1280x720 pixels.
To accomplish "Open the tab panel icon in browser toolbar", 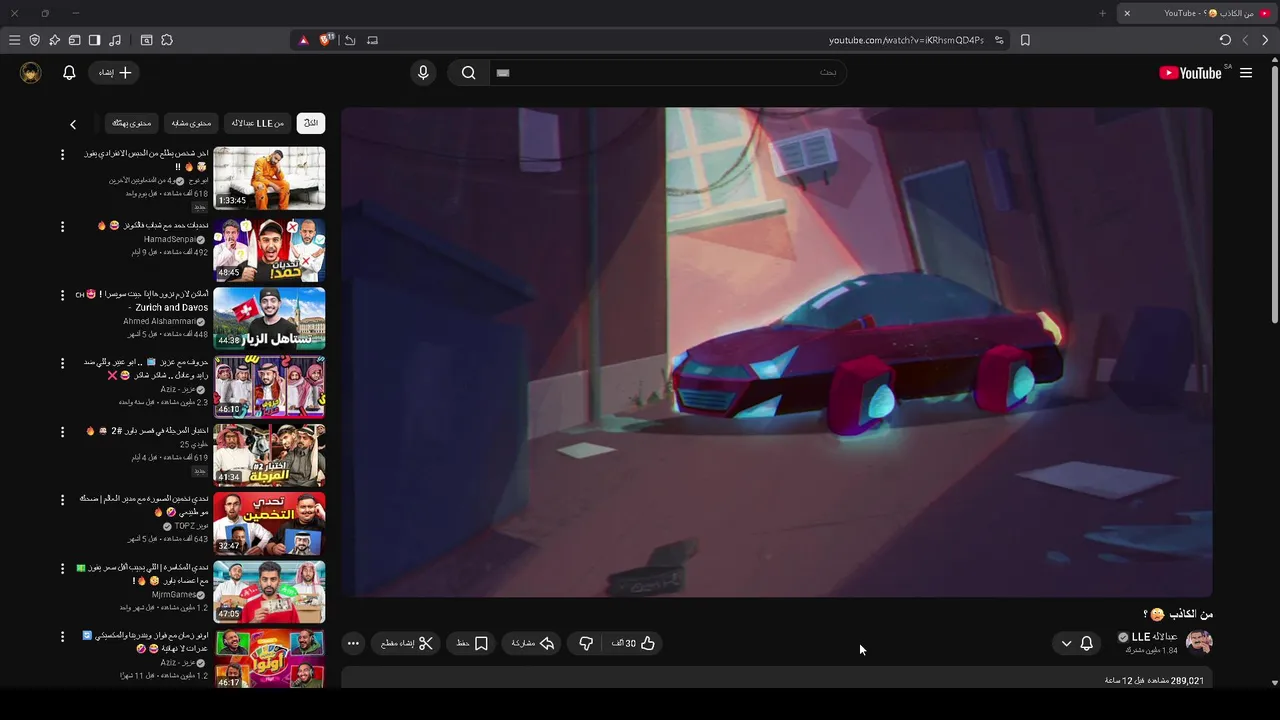I will pos(74,40).
